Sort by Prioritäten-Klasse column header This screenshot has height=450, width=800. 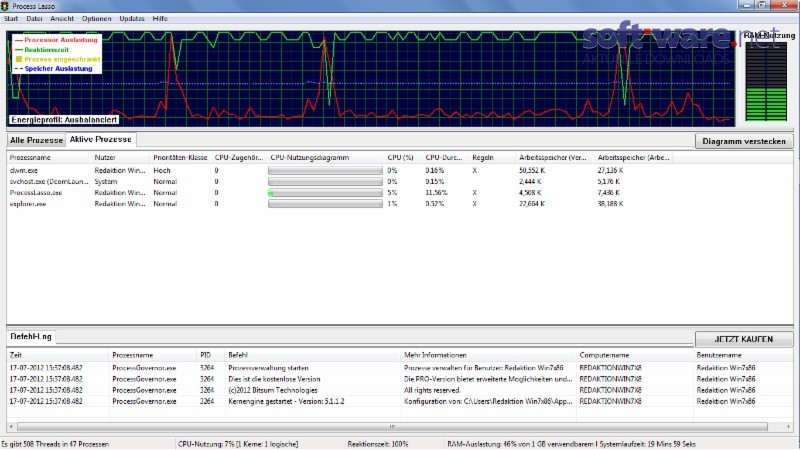point(180,158)
